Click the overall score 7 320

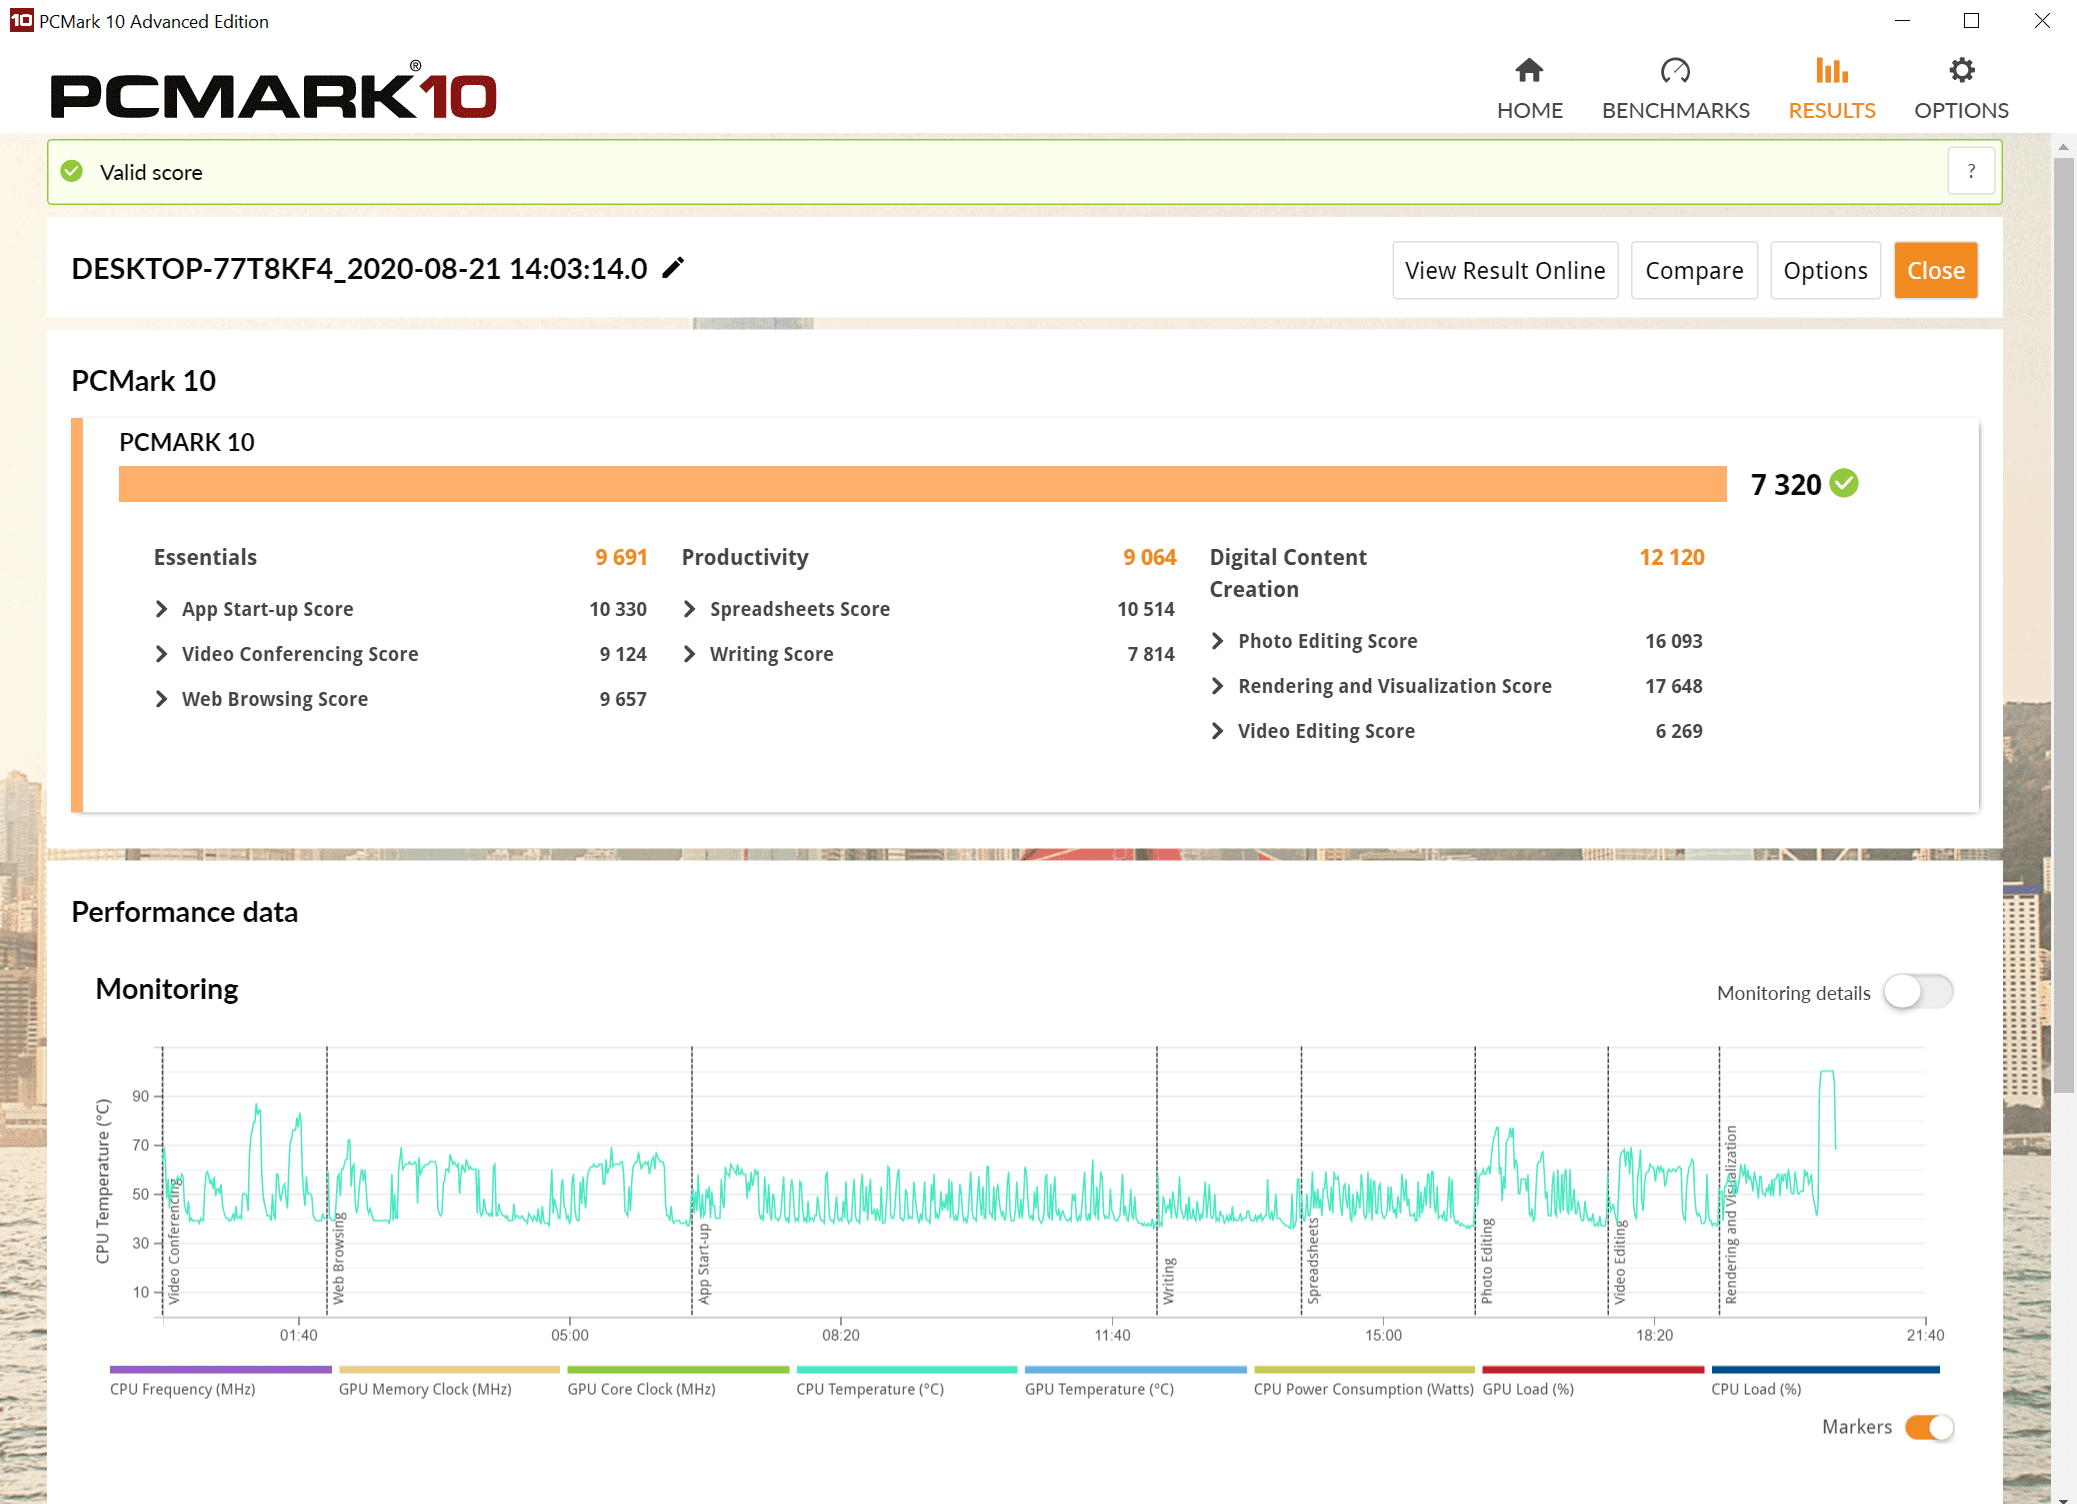(x=1786, y=485)
